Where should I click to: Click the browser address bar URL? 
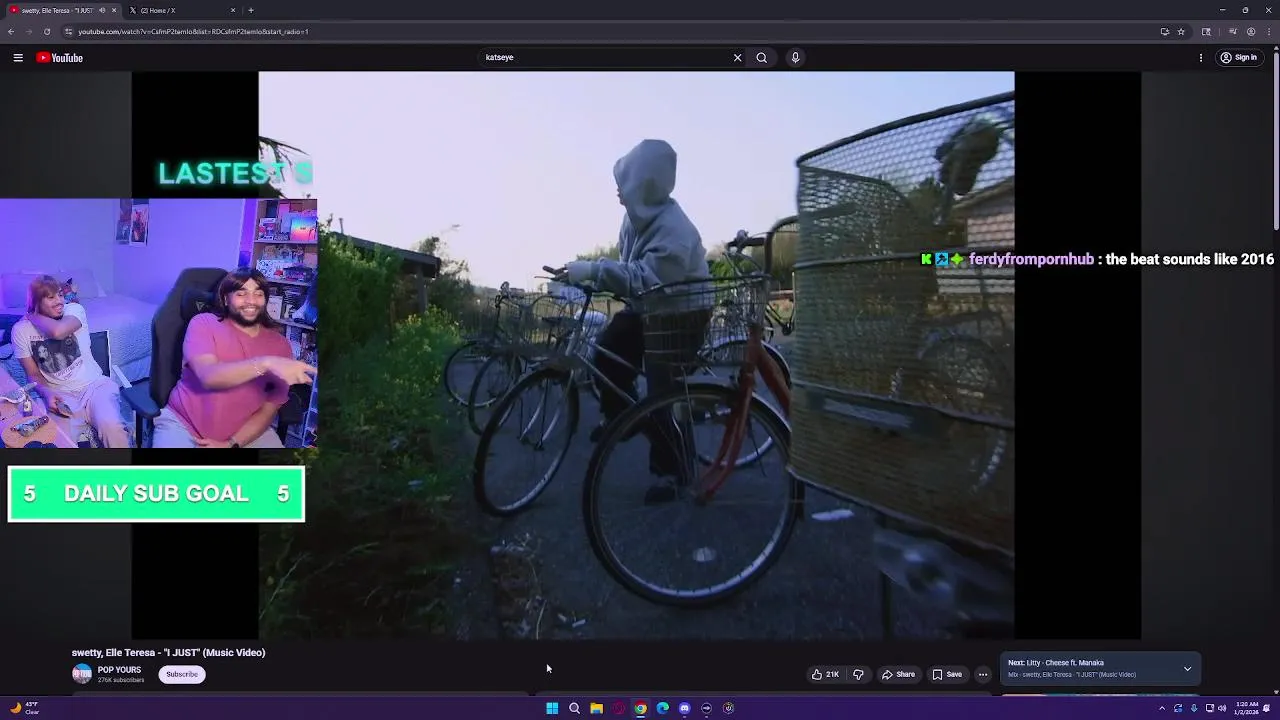click(x=193, y=32)
